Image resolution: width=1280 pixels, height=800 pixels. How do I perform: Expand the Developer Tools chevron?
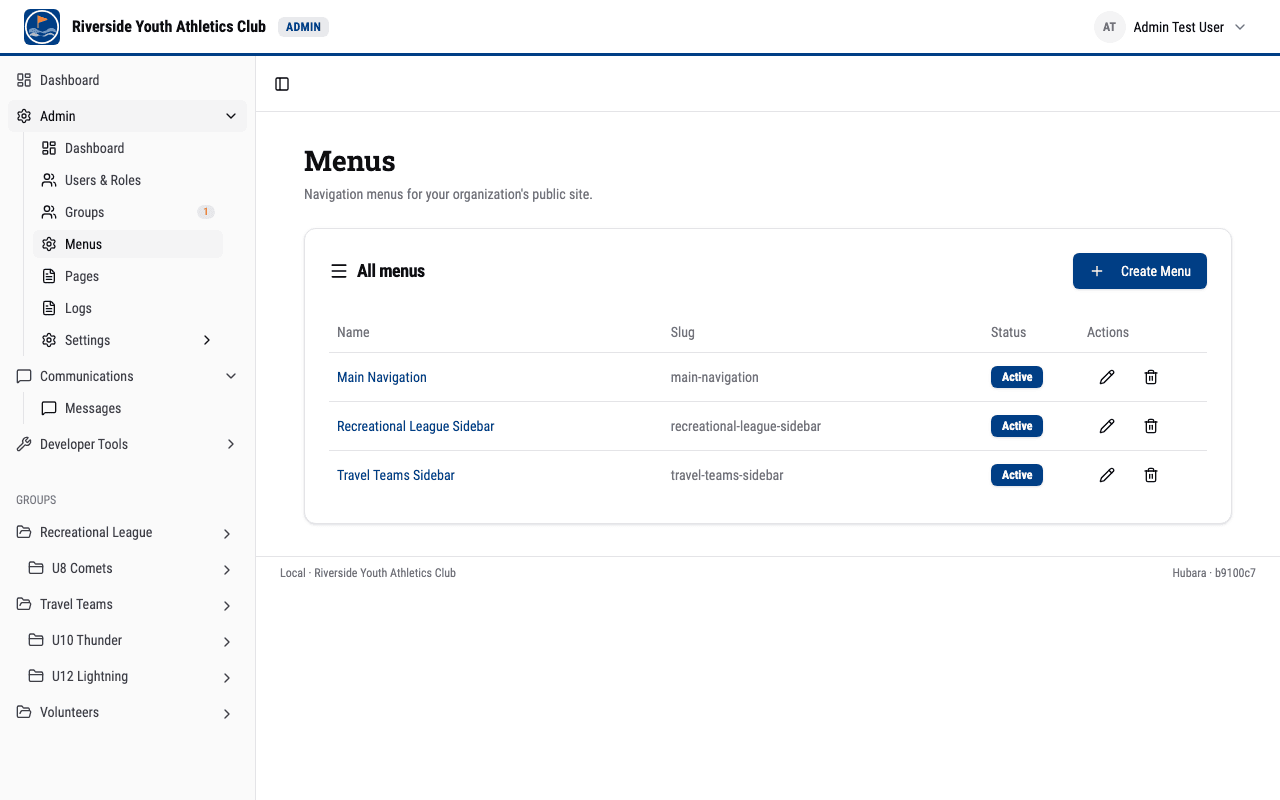click(x=231, y=444)
